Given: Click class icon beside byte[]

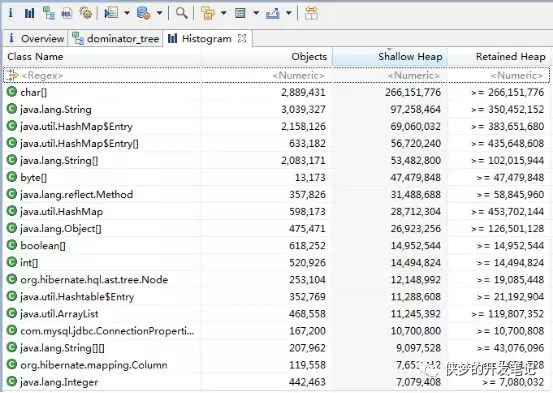Looking at the screenshot, I should tap(12, 177).
